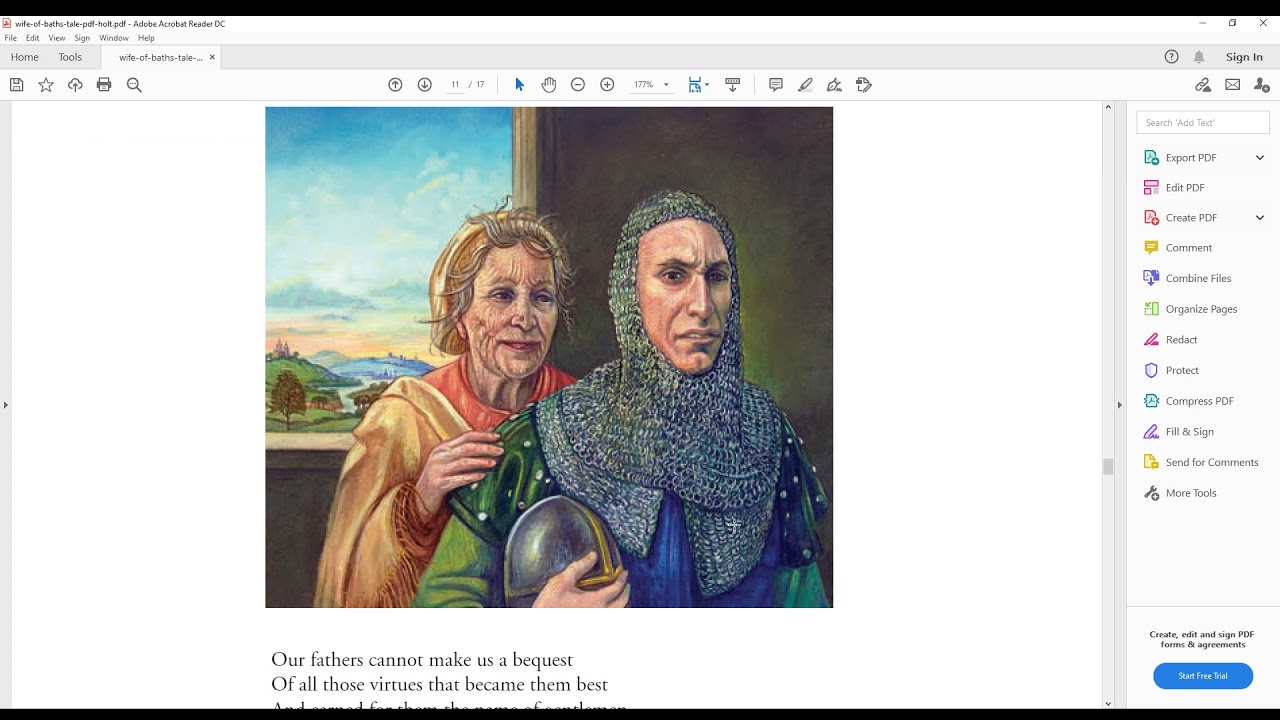Expand the Create PDF chevron
This screenshot has height=720, width=1280.
click(1260, 218)
